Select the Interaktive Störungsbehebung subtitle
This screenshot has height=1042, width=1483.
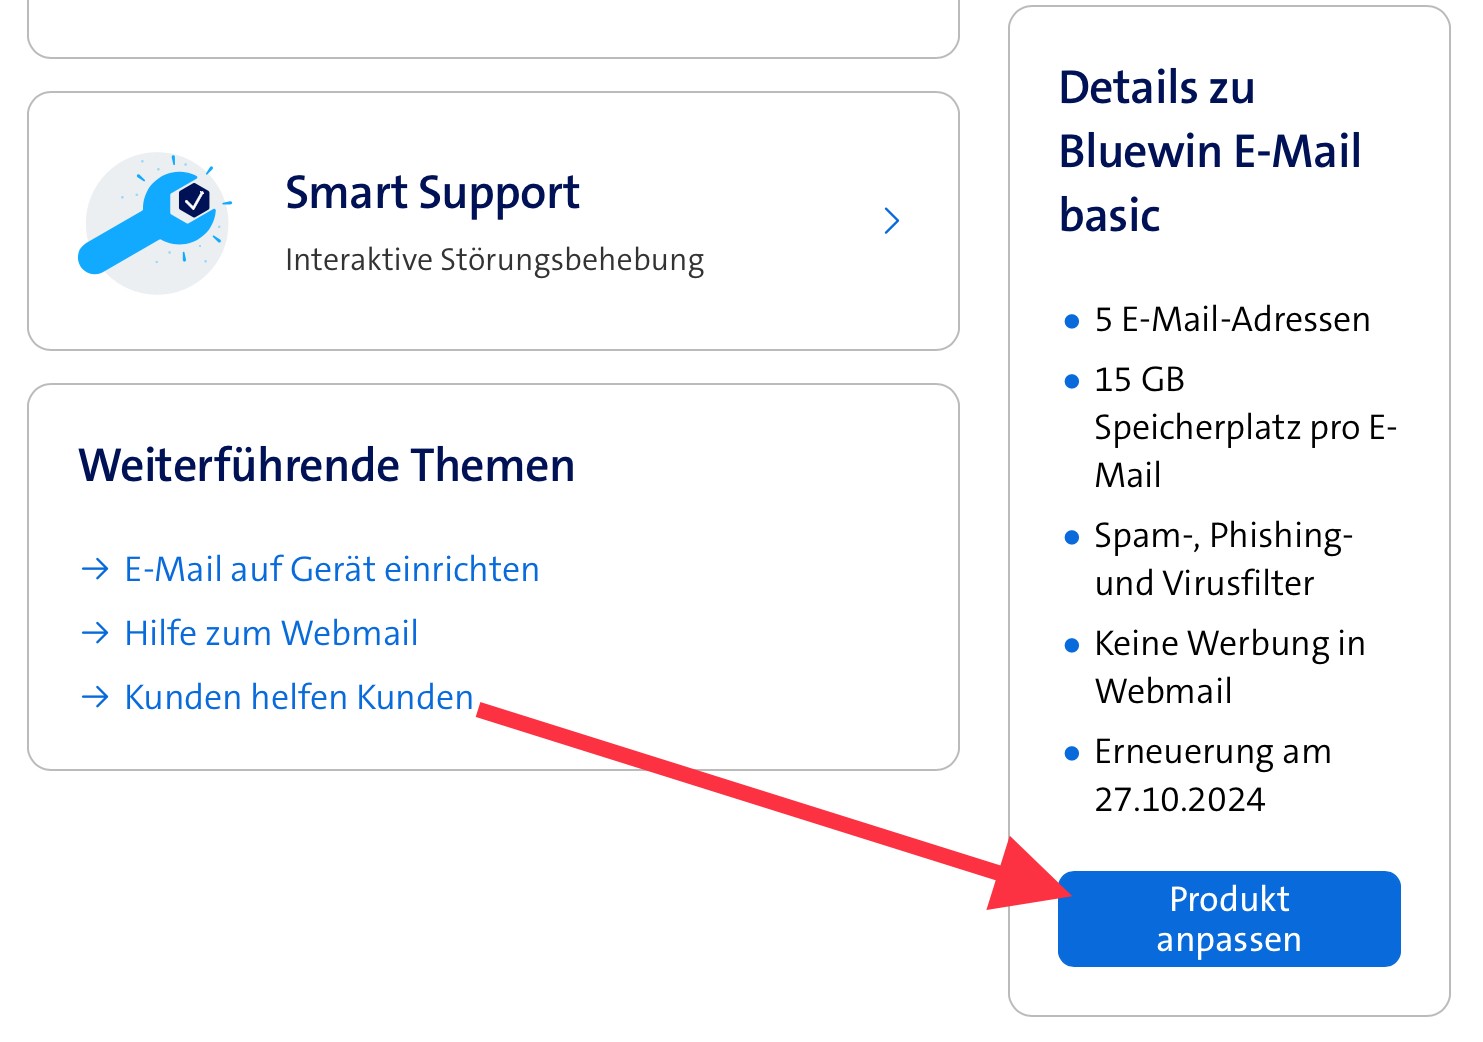tap(494, 260)
